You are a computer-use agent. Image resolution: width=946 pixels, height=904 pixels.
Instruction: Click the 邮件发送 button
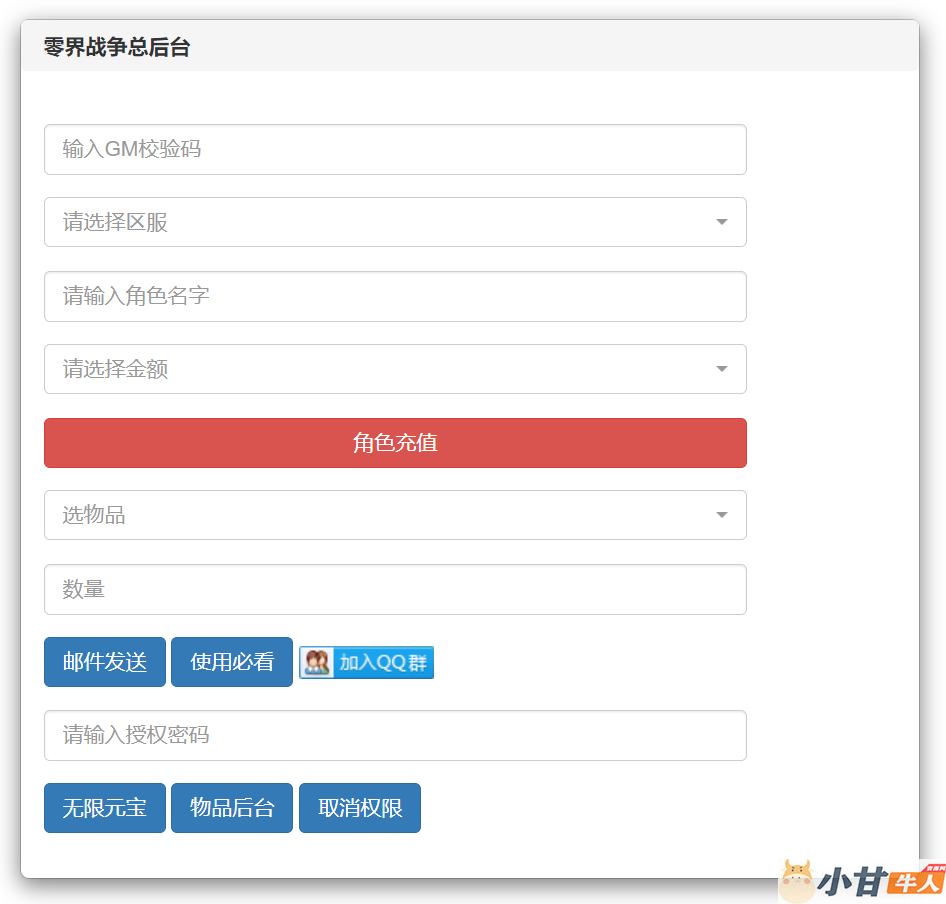105,662
